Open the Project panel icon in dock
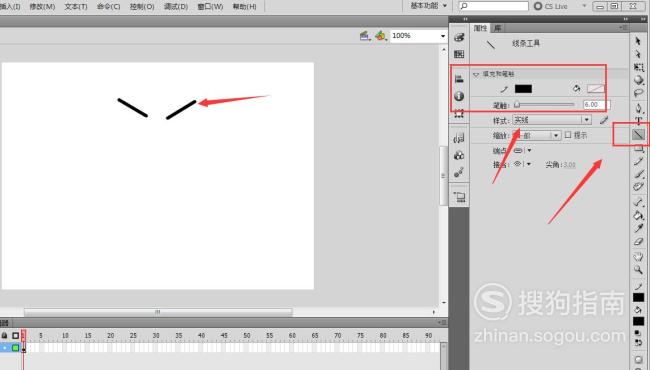650x370 pixels. (459, 197)
